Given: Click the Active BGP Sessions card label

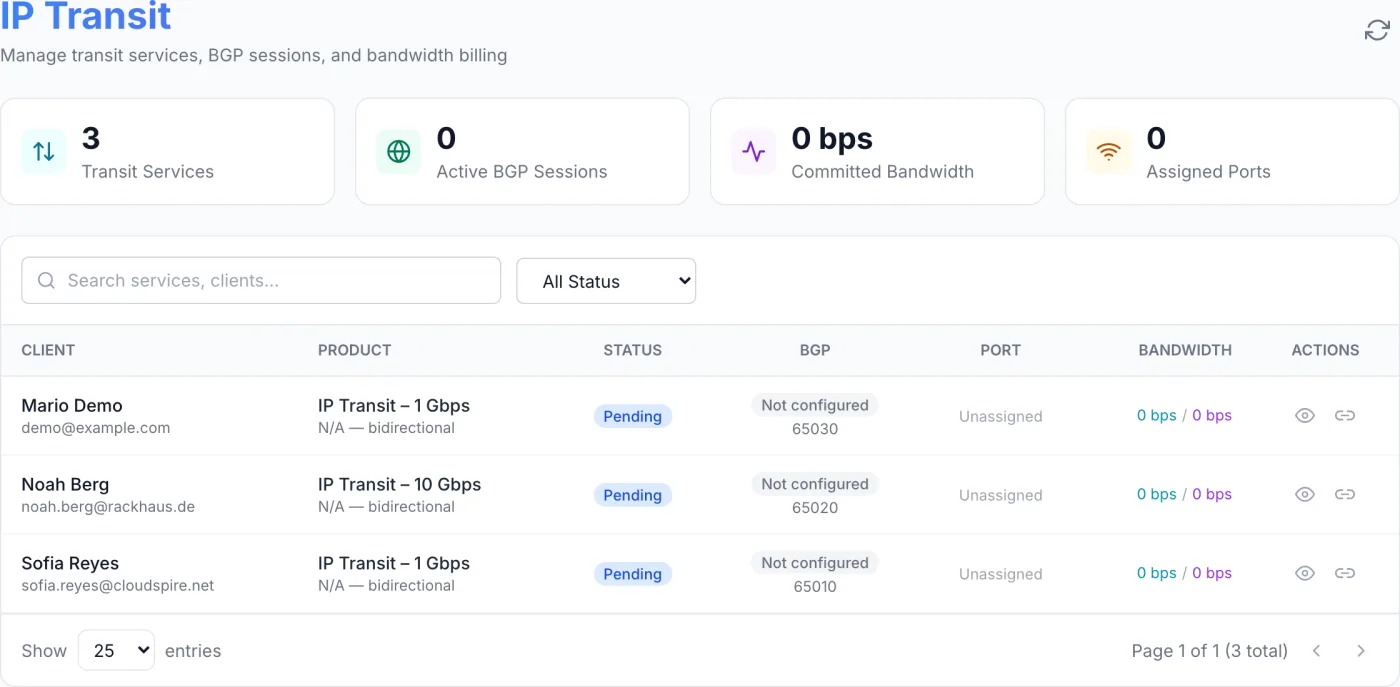Looking at the screenshot, I should (x=522, y=172).
